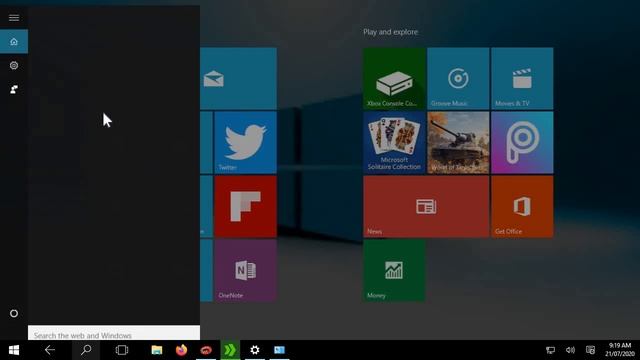The width and height of the screenshot is (640, 360).
Task: Open the News tile
Action: coord(426,207)
